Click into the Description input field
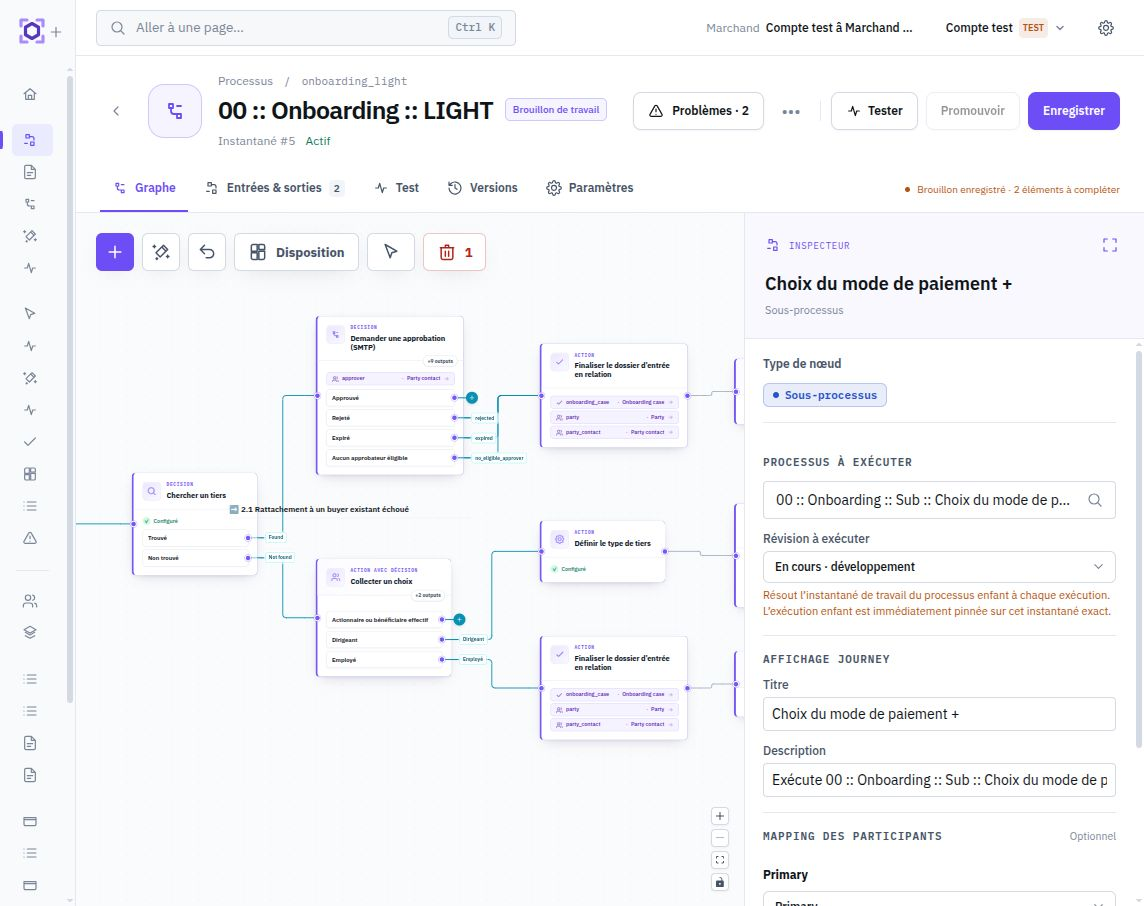This screenshot has width=1144, height=906. (x=939, y=780)
